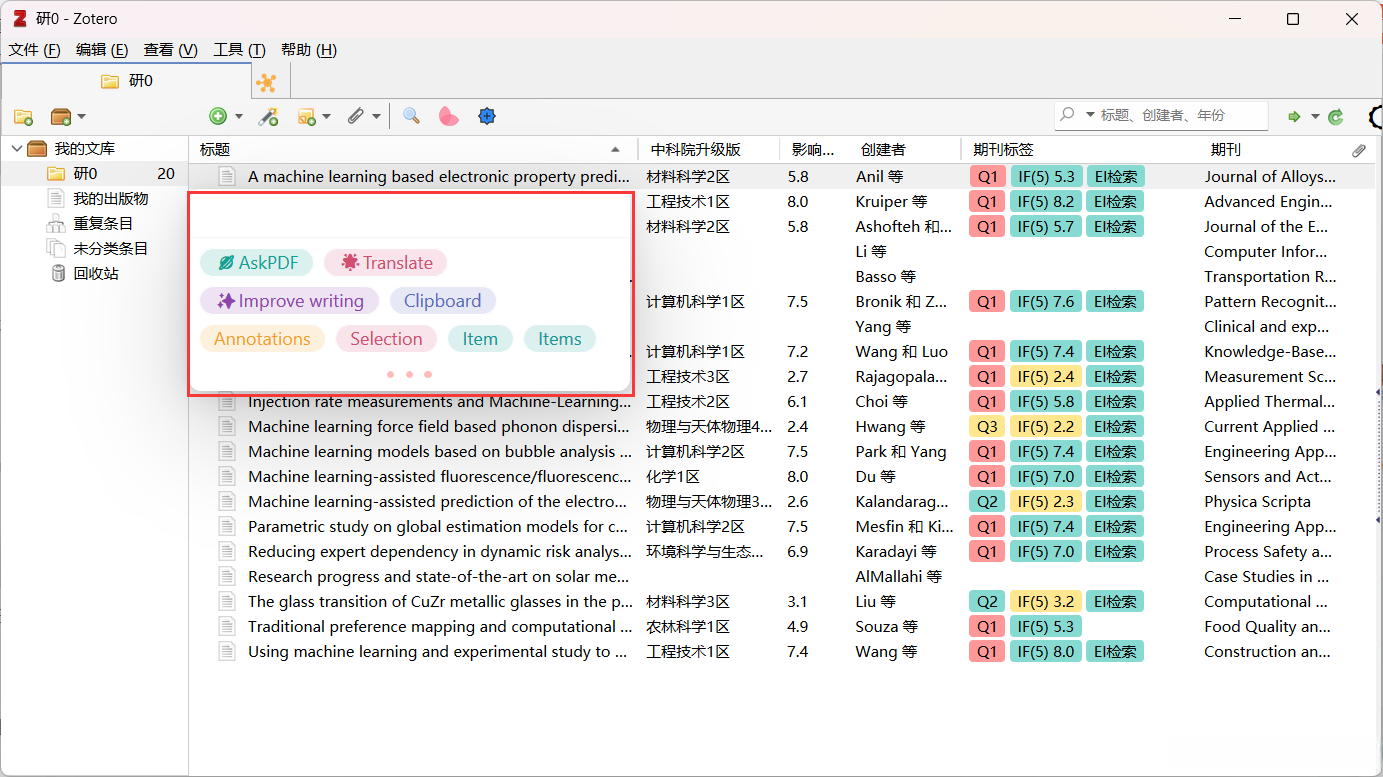Click the pink petals toolbar icon

click(x=448, y=116)
